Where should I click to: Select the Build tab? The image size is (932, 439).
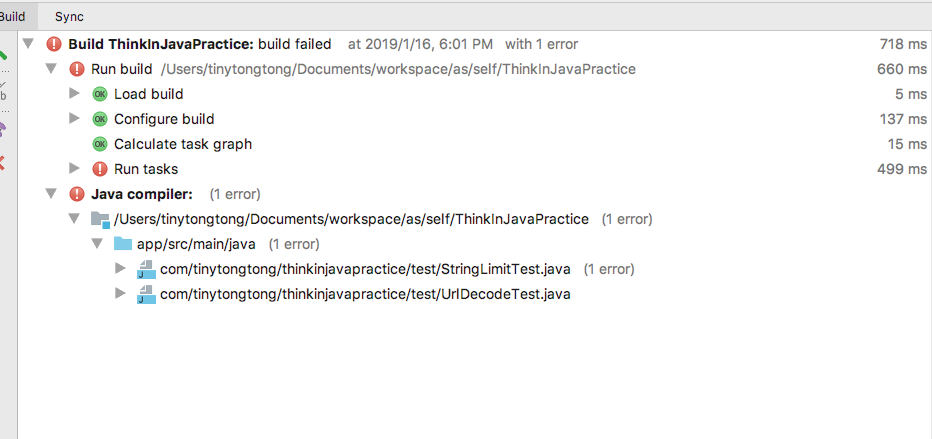[x=12, y=16]
